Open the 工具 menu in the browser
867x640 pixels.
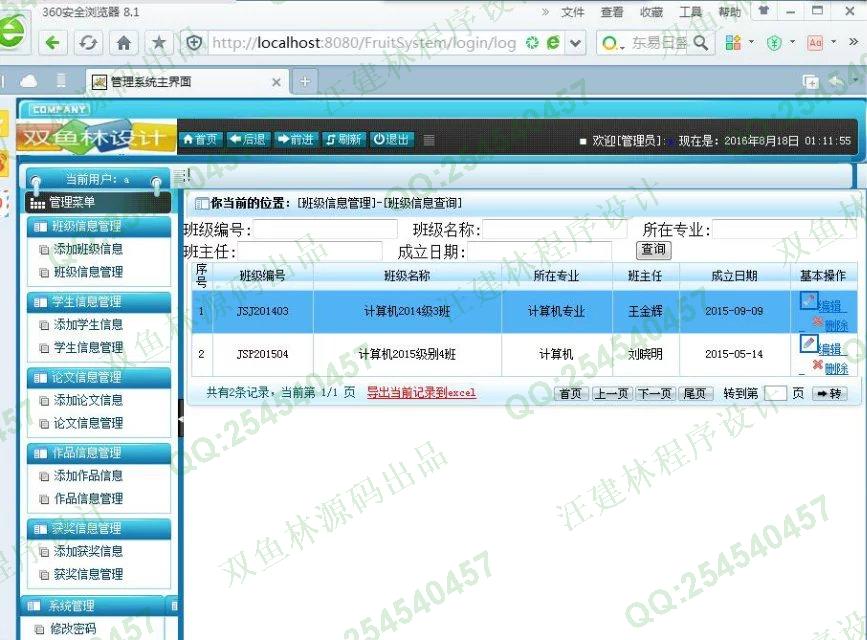click(x=690, y=12)
